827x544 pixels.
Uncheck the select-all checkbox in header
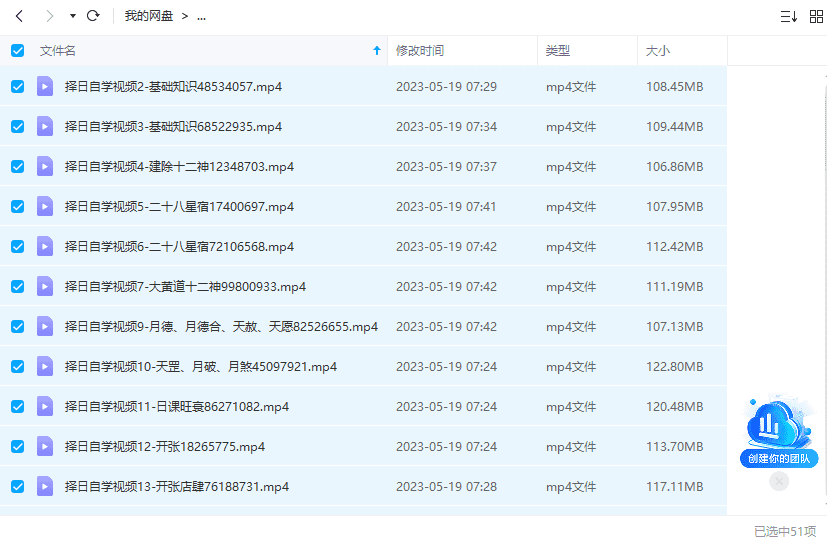point(17,51)
